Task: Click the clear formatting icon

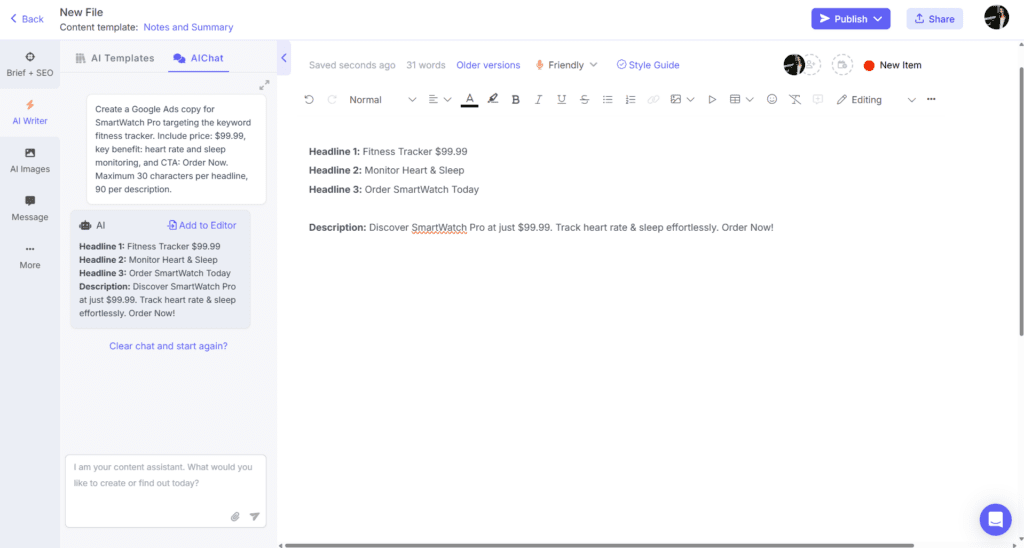Action: tap(794, 99)
